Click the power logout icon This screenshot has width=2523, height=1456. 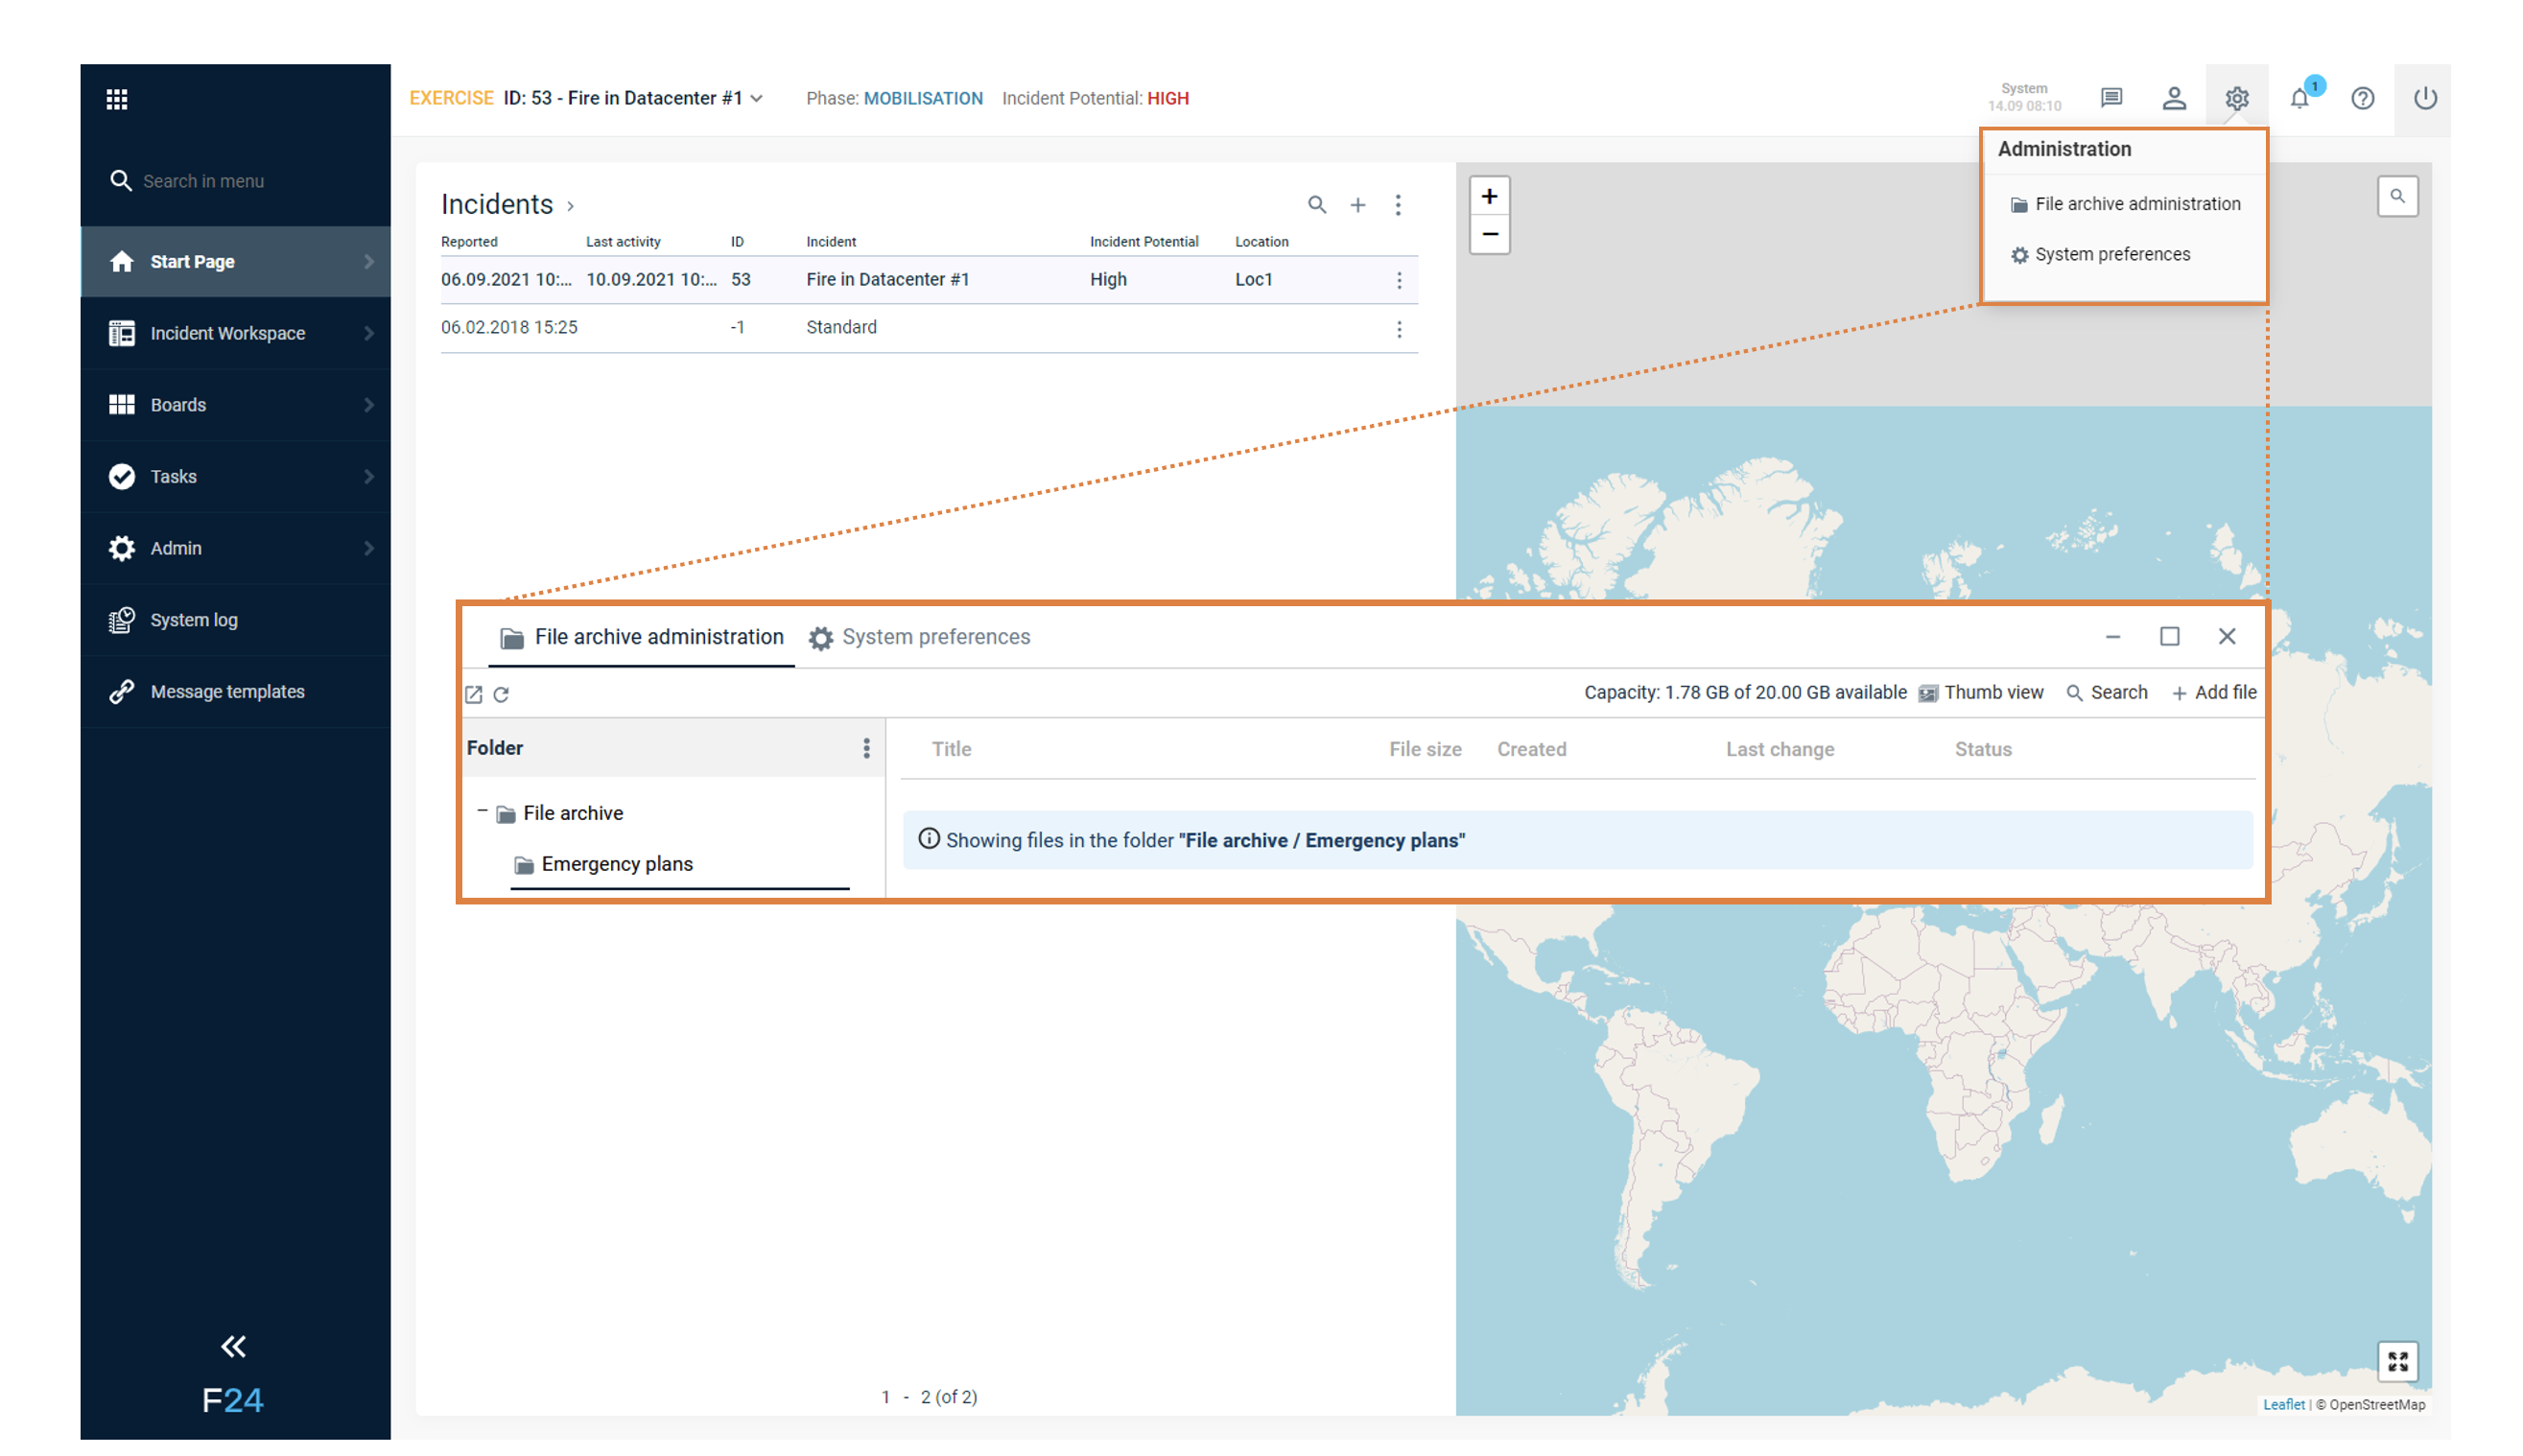click(x=2425, y=98)
